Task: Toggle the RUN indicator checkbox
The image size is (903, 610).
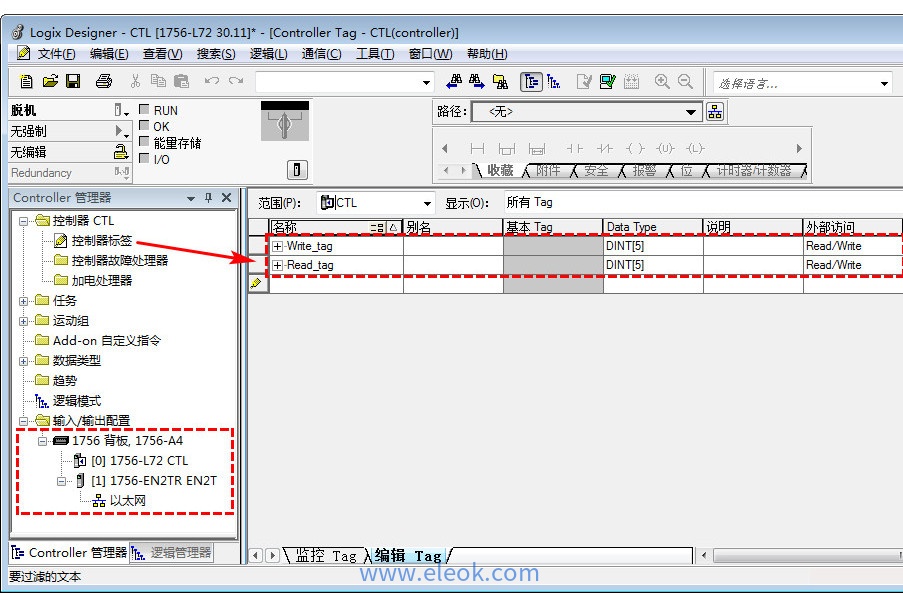Action: tap(144, 110)
